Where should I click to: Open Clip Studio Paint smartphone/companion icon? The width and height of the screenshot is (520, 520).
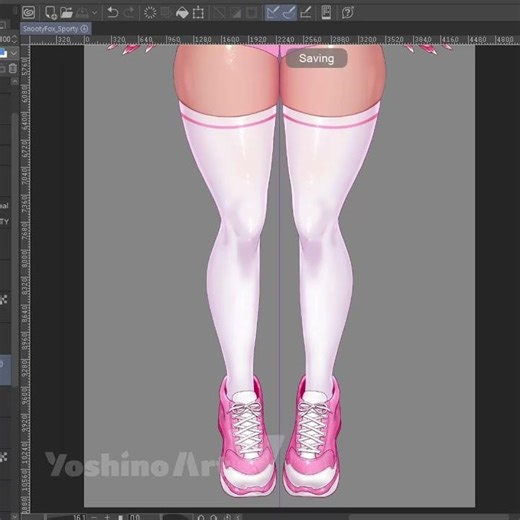click(326, 13)
